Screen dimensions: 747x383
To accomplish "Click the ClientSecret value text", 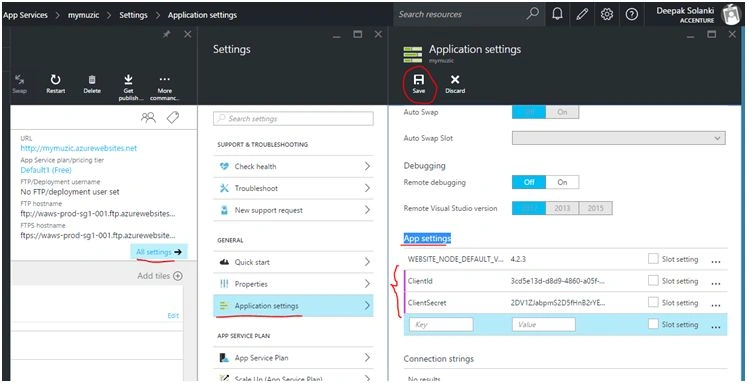I will click(558, 303).
